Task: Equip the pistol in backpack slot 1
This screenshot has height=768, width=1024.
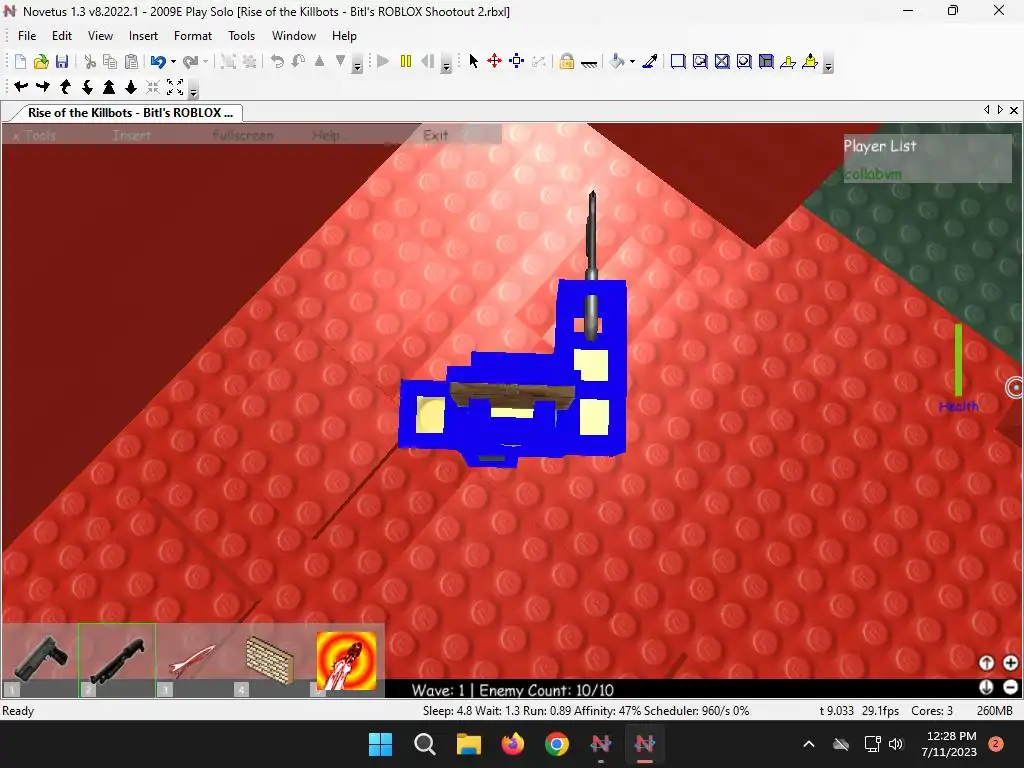Action: coord(40,660)
